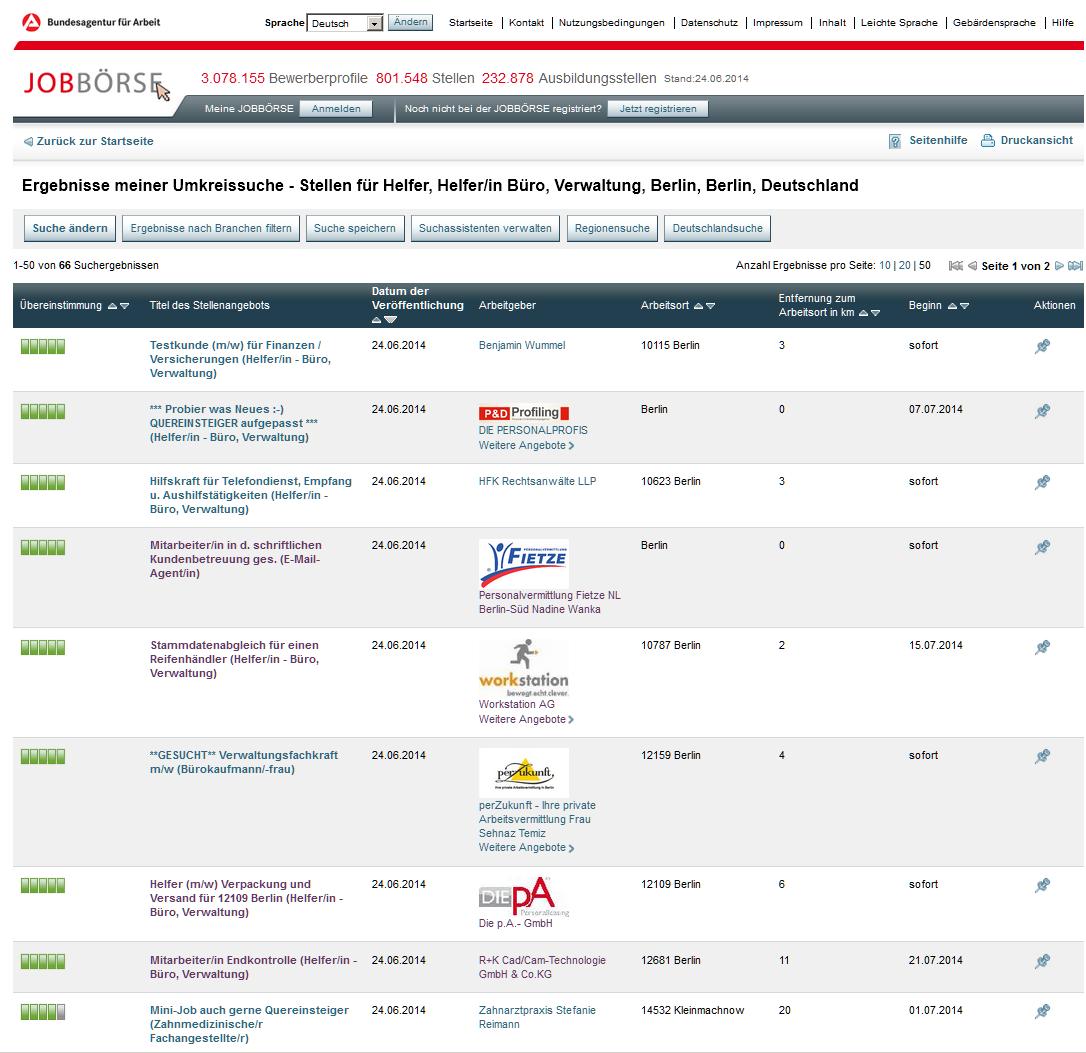Open Leichte Sprache in top navigation
The width and height of the screenshot is (1086, 1053).
tap(899, 23)
